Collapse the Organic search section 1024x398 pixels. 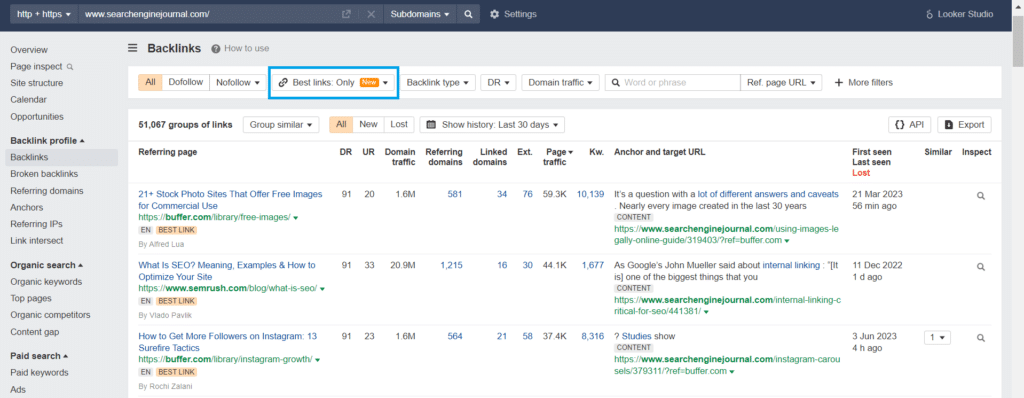tap(46, 265)
